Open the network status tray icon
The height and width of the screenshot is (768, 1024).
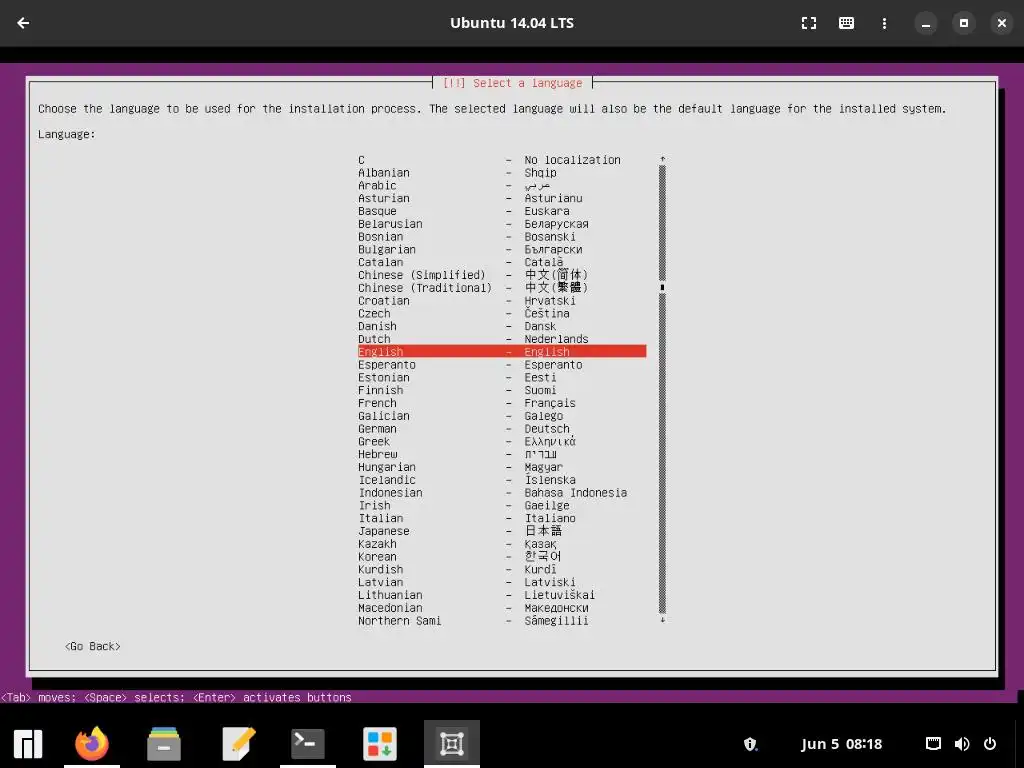[933, 744]
